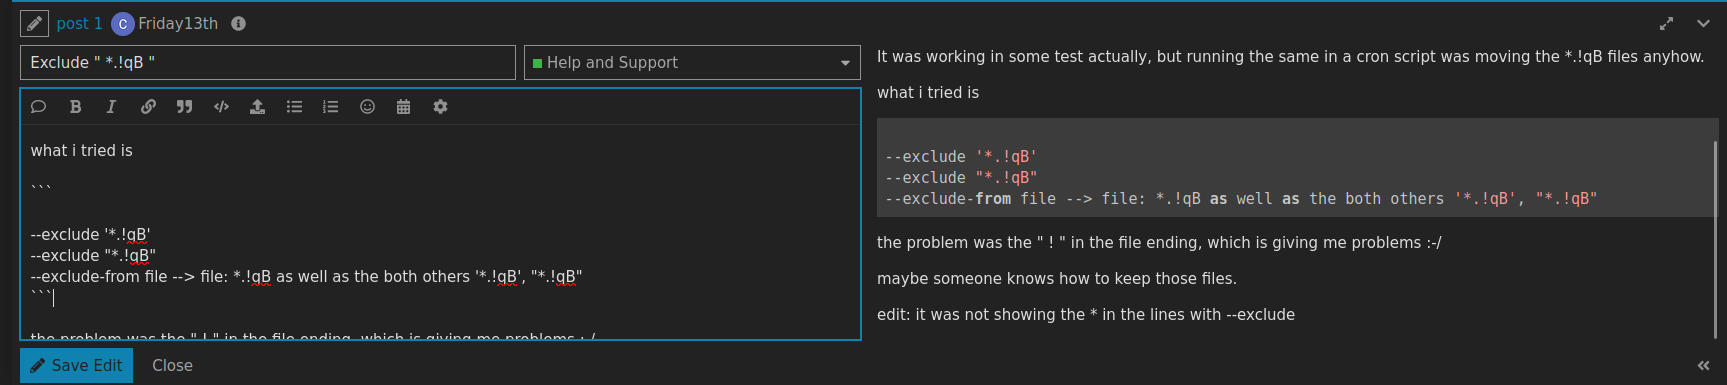1727x385 pixels.
Task: Click the title field containing Exclude *.!qB
Action: coord(268,63)
